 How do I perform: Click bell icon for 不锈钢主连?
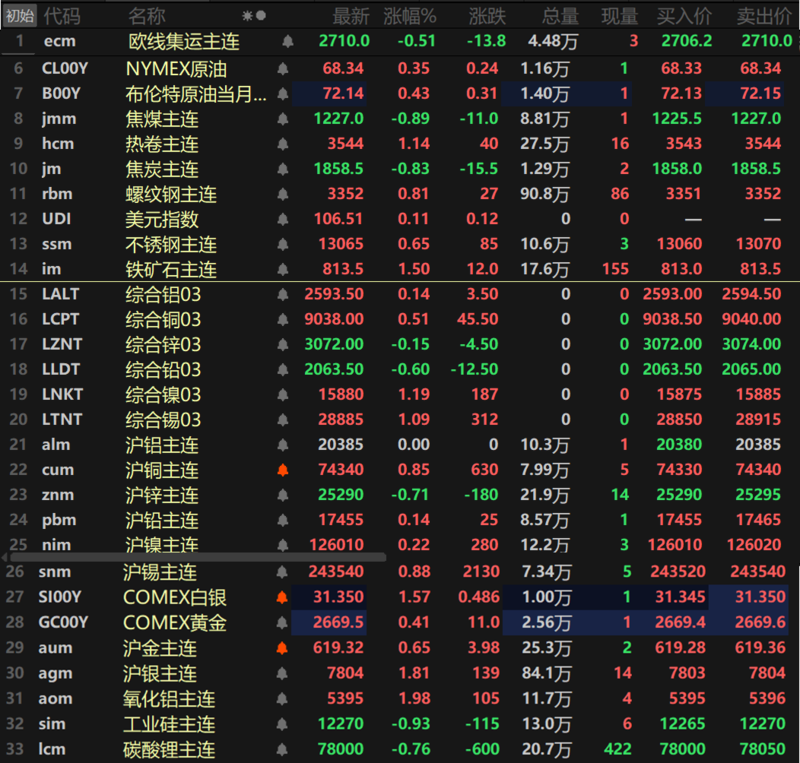pos(283,244)
